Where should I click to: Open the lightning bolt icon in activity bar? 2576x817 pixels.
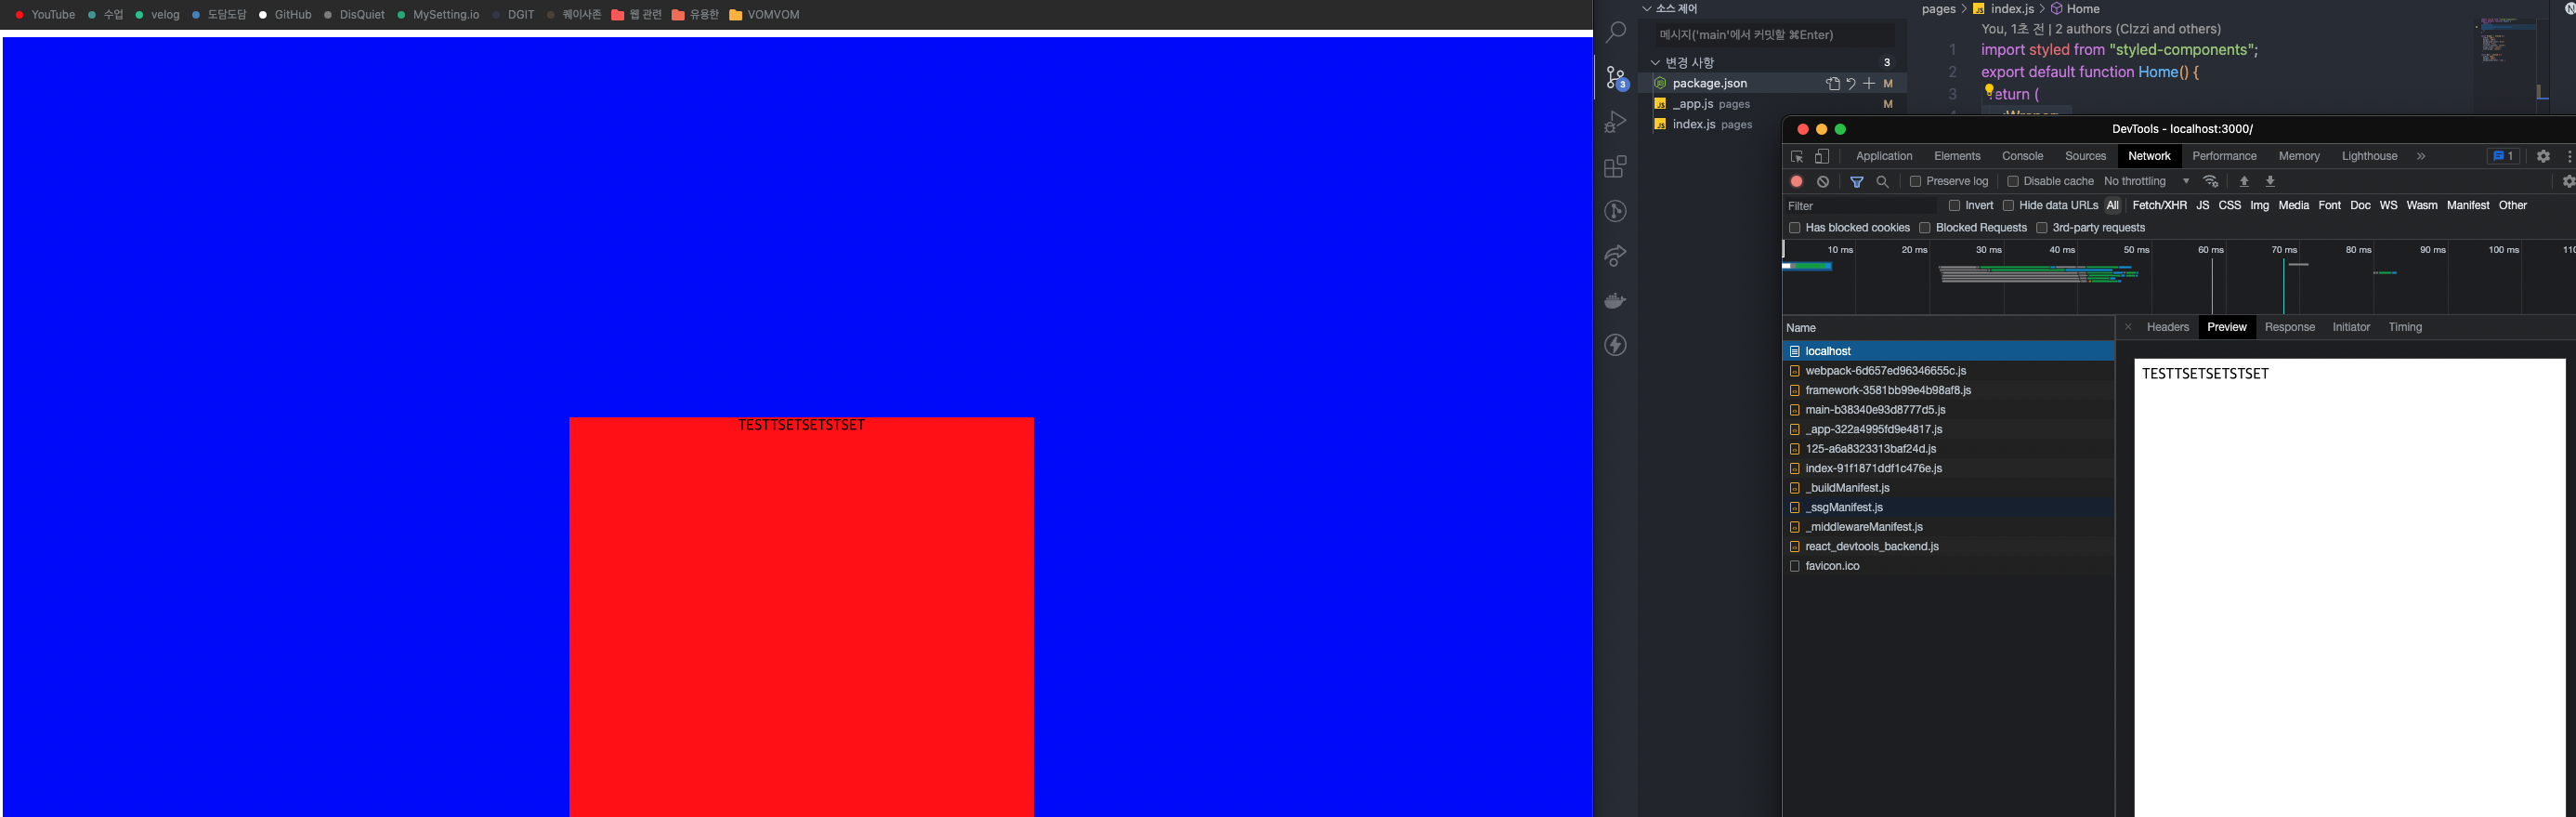[1615, 345]
